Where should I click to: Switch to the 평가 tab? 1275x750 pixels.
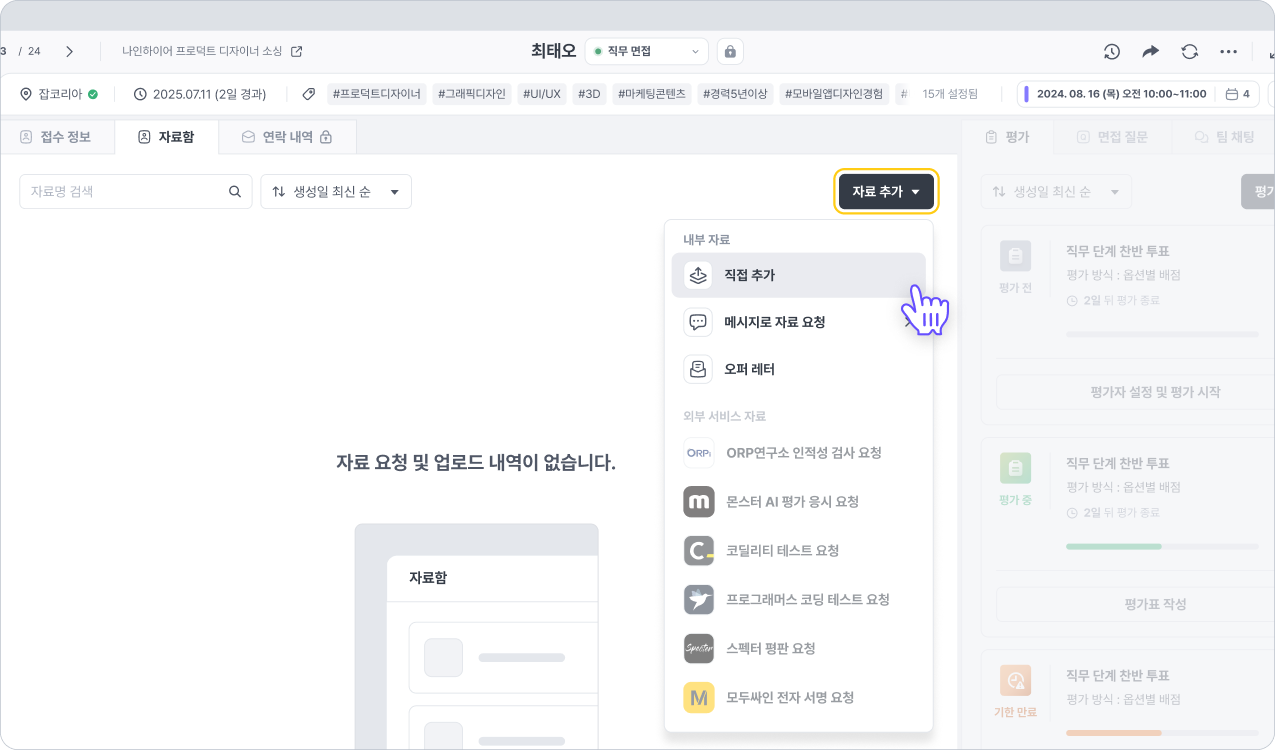tap(1007, 137)
